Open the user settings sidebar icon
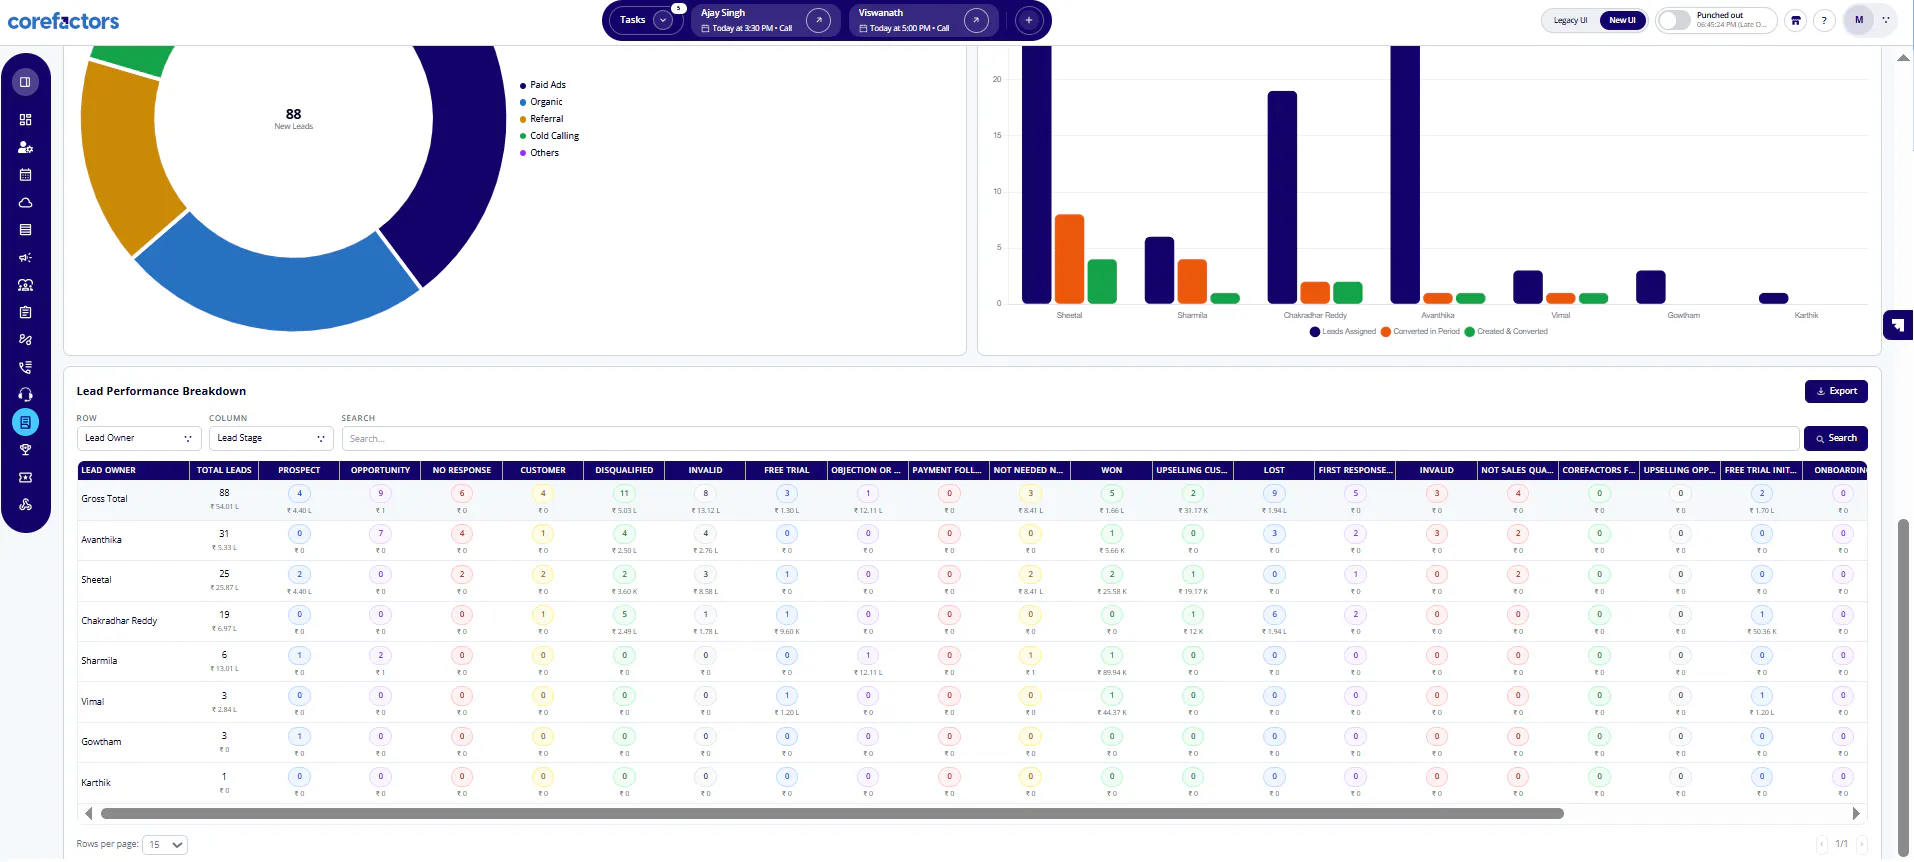This screenshot has height=862, width=1914. pos(25,147)
